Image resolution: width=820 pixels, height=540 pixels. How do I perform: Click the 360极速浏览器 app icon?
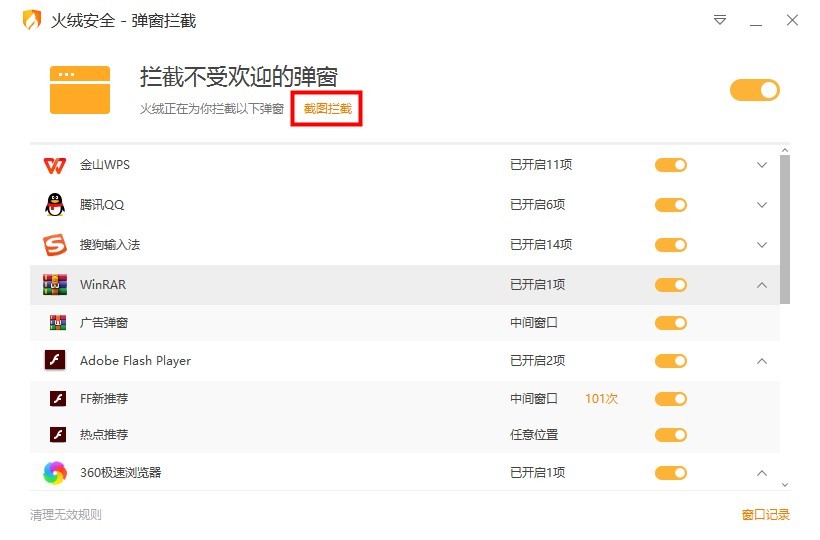coord(55,473)
